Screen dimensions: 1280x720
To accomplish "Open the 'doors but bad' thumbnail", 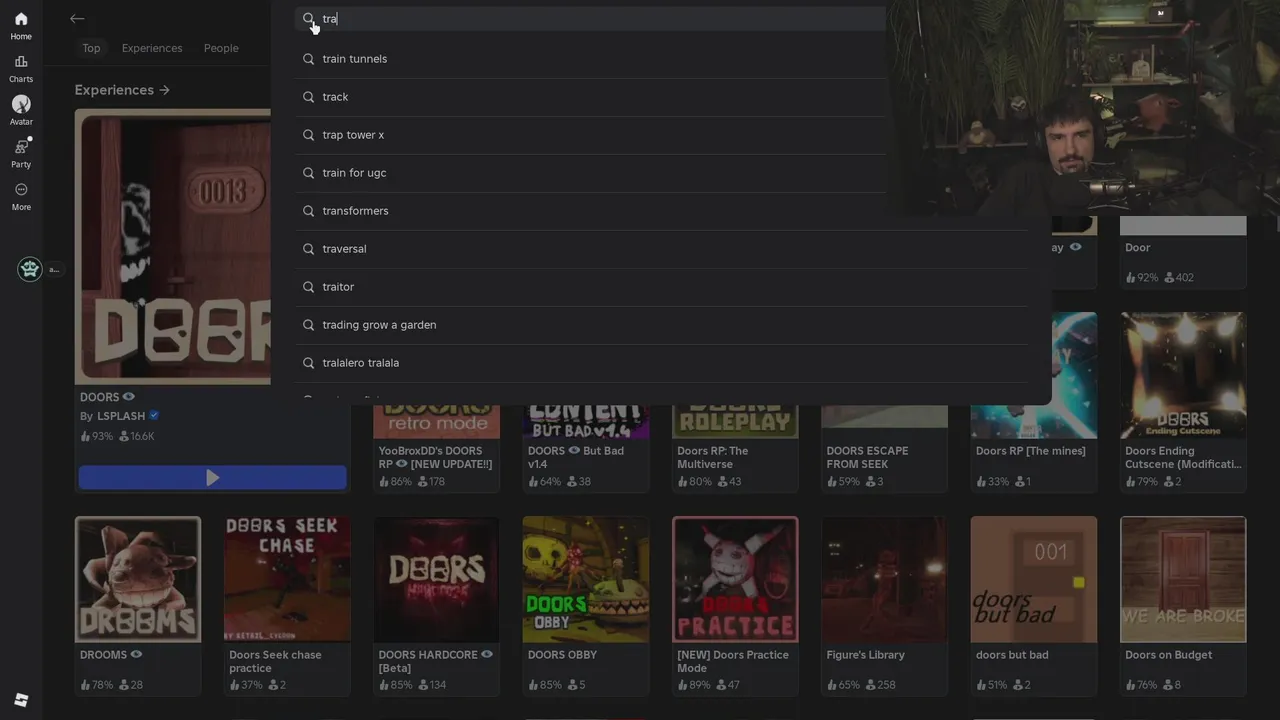I will tap(1034, 579).
